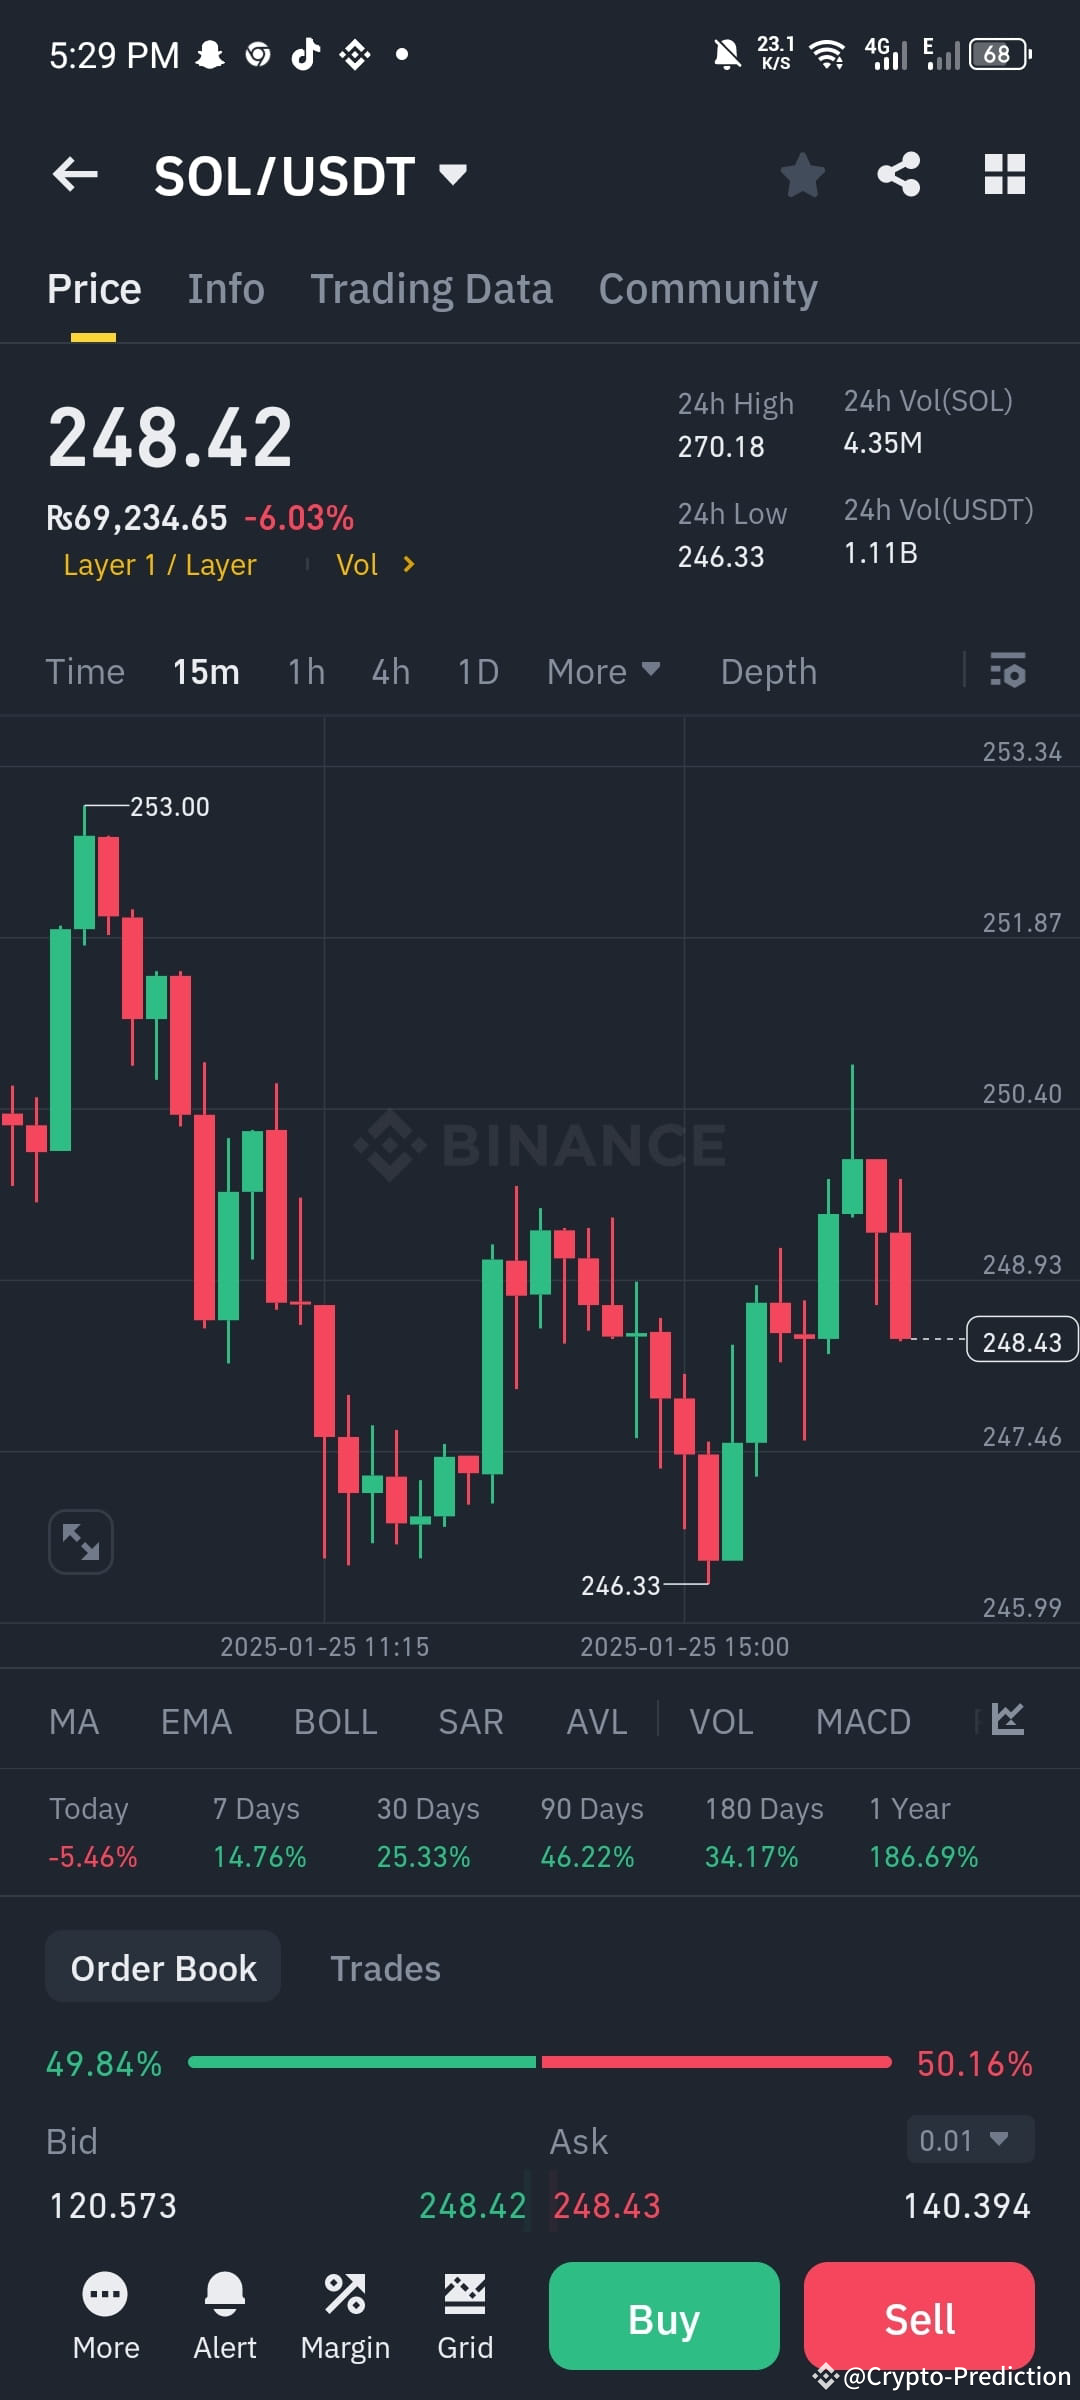Viewport: 1080px width, 2400px height.
Task: Open chart settings icon beside Depth
Action: 1008,670
